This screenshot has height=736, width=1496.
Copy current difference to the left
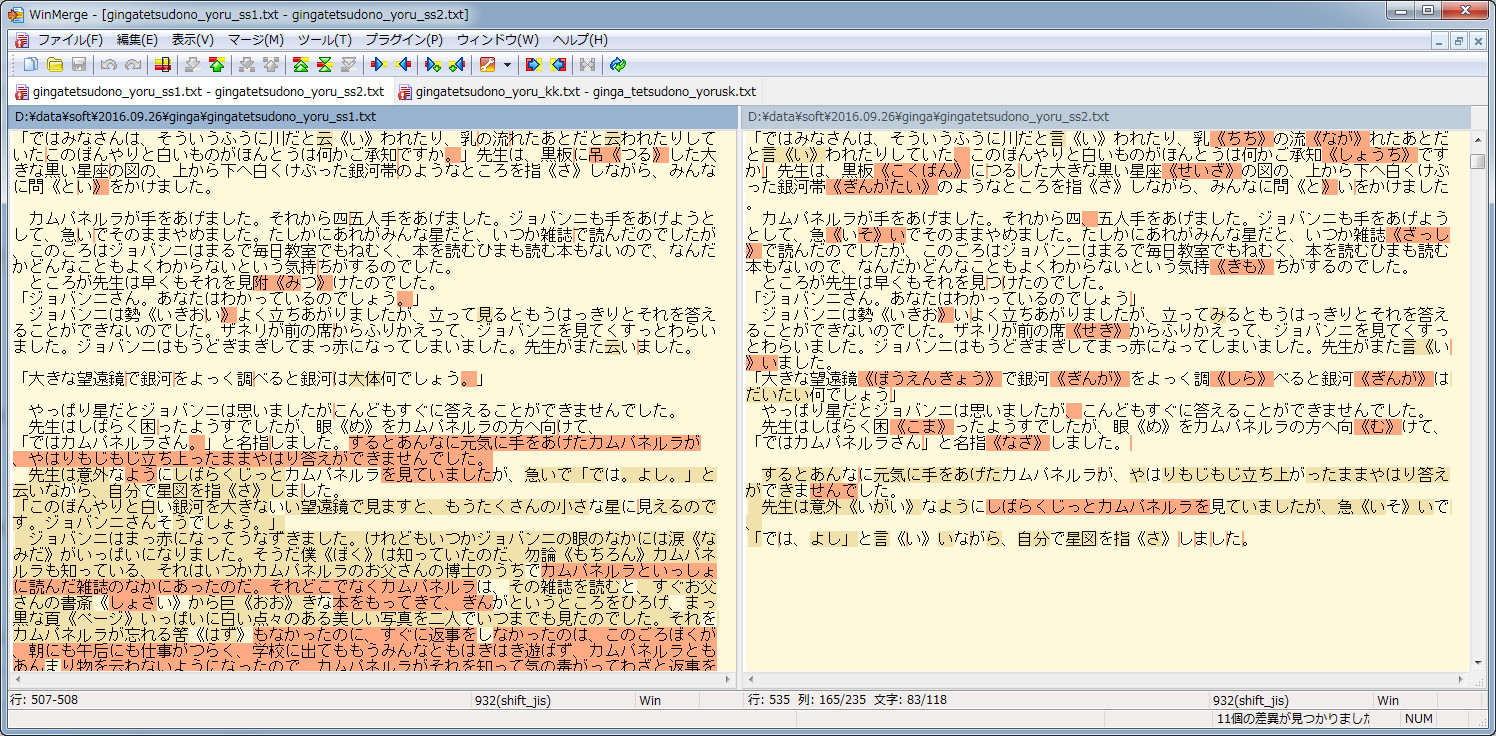[x=404, y=64]
